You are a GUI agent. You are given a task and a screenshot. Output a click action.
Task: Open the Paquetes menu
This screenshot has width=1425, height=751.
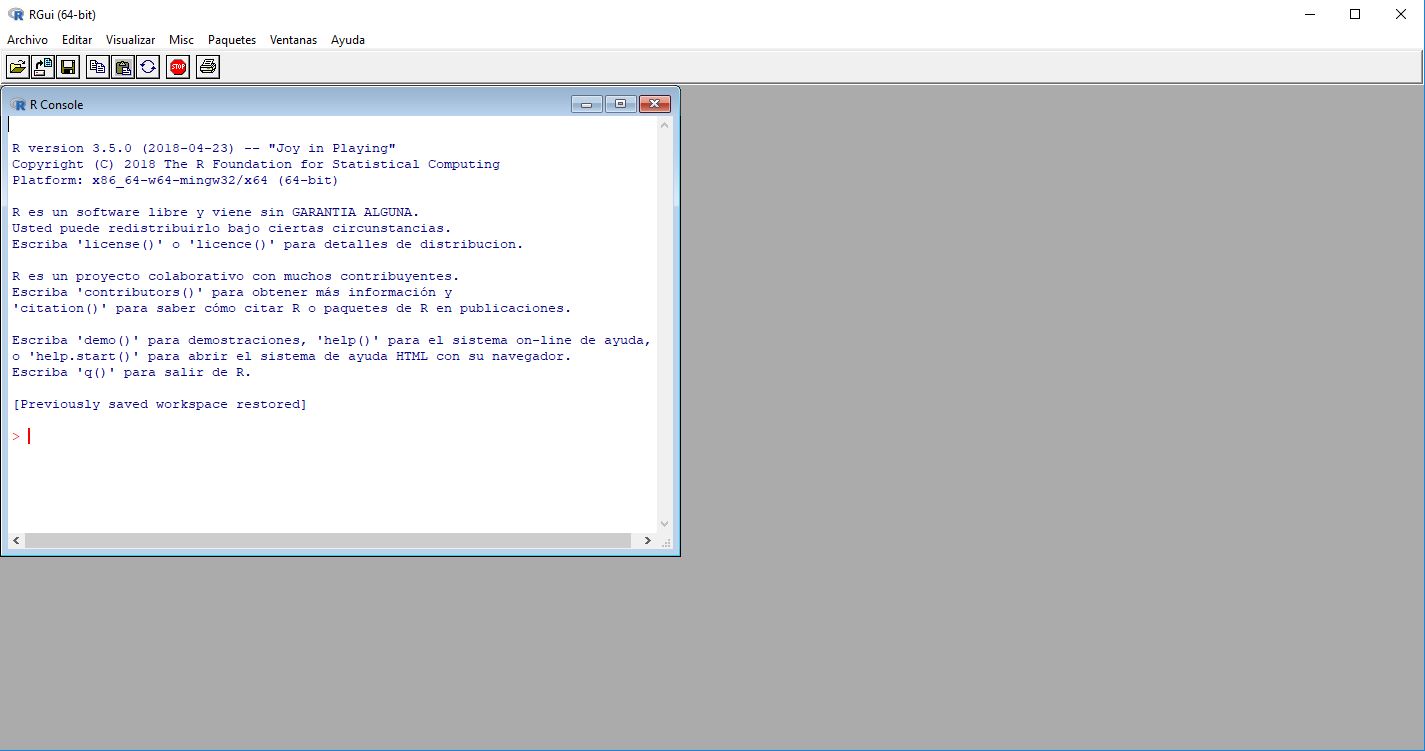[x=232, y=40]
